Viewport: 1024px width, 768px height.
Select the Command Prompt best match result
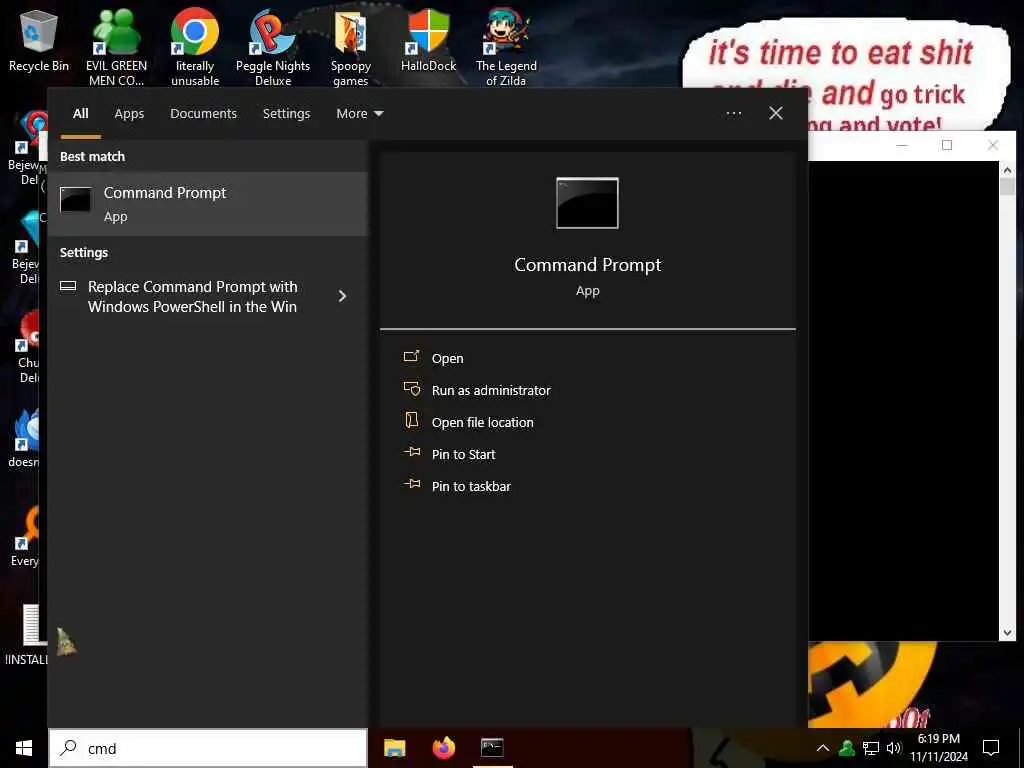[x=208, y=204]
